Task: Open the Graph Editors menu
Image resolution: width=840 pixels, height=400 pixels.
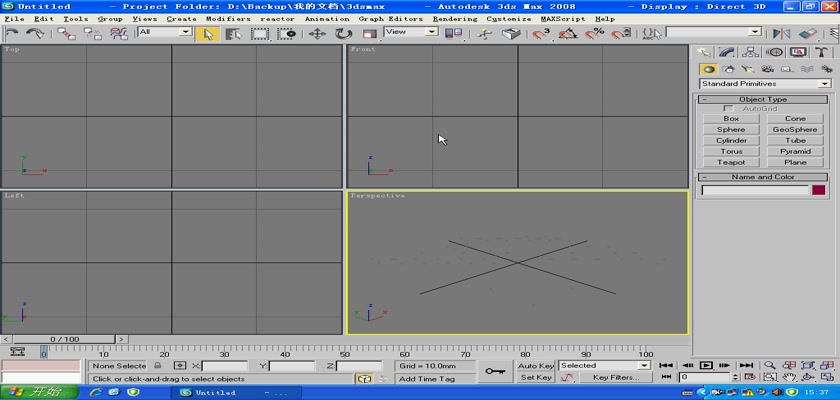Action: [x=391, y=19]
